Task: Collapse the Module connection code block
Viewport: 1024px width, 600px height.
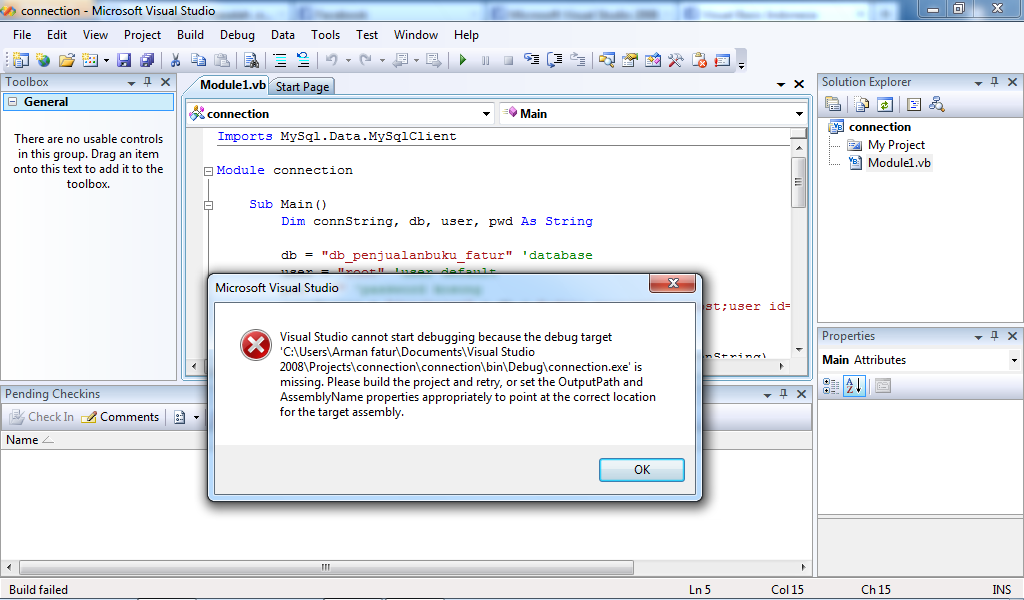Action: click(x=208, y=171)
